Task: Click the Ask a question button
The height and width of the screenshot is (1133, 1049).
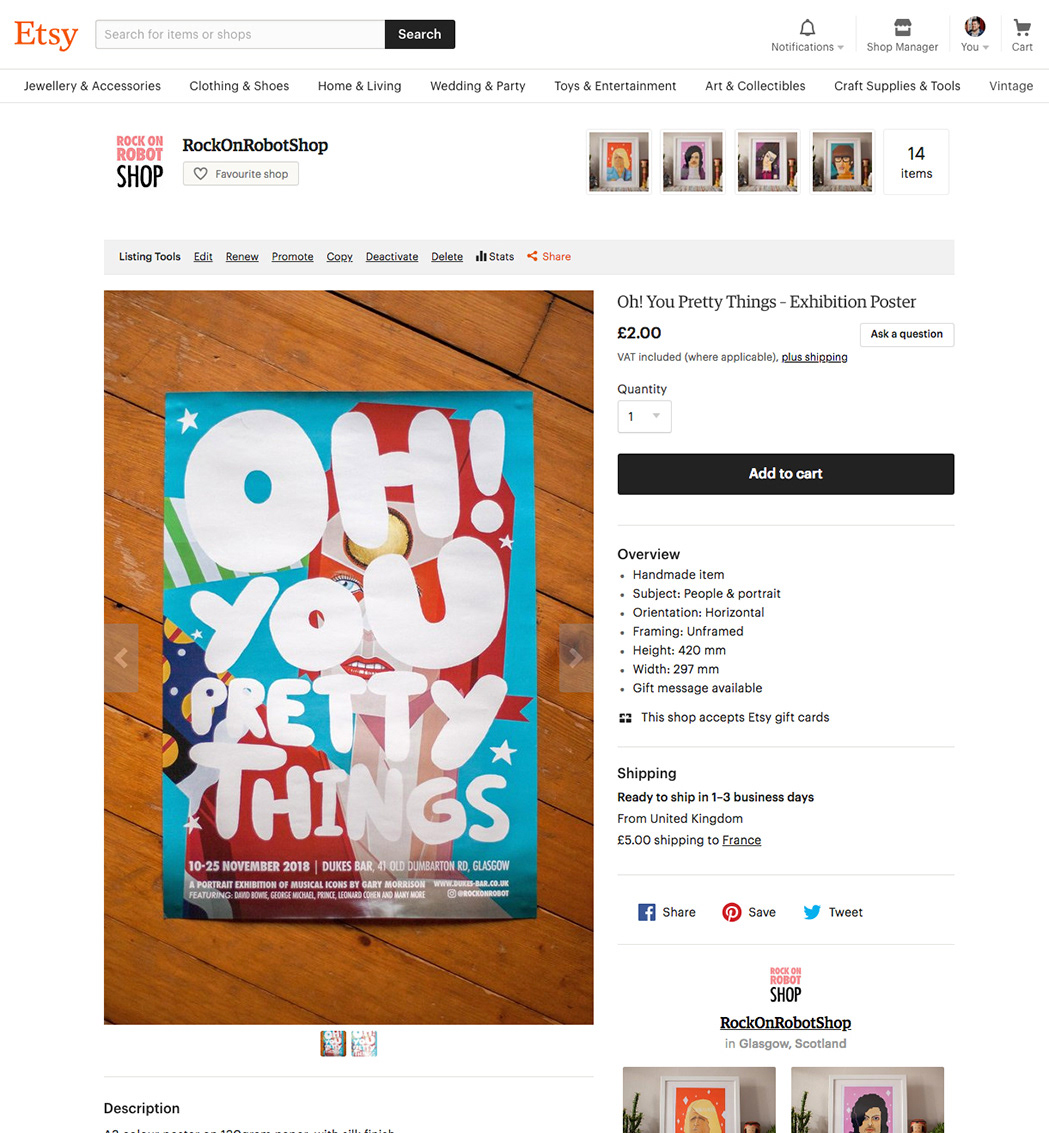Action: point(907,335)
